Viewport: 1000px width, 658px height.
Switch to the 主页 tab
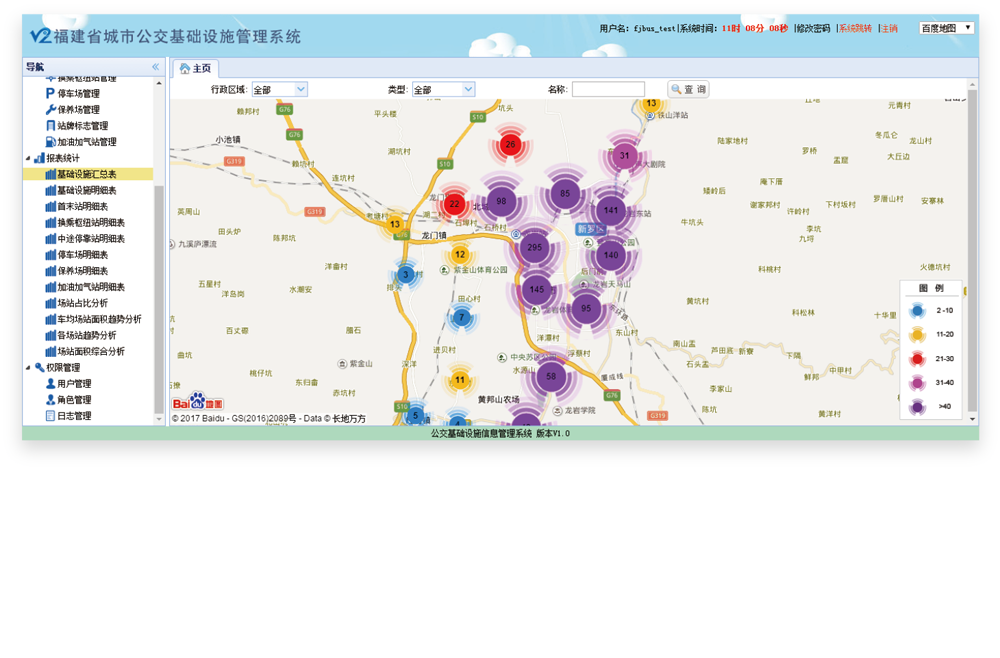point(196,68)
